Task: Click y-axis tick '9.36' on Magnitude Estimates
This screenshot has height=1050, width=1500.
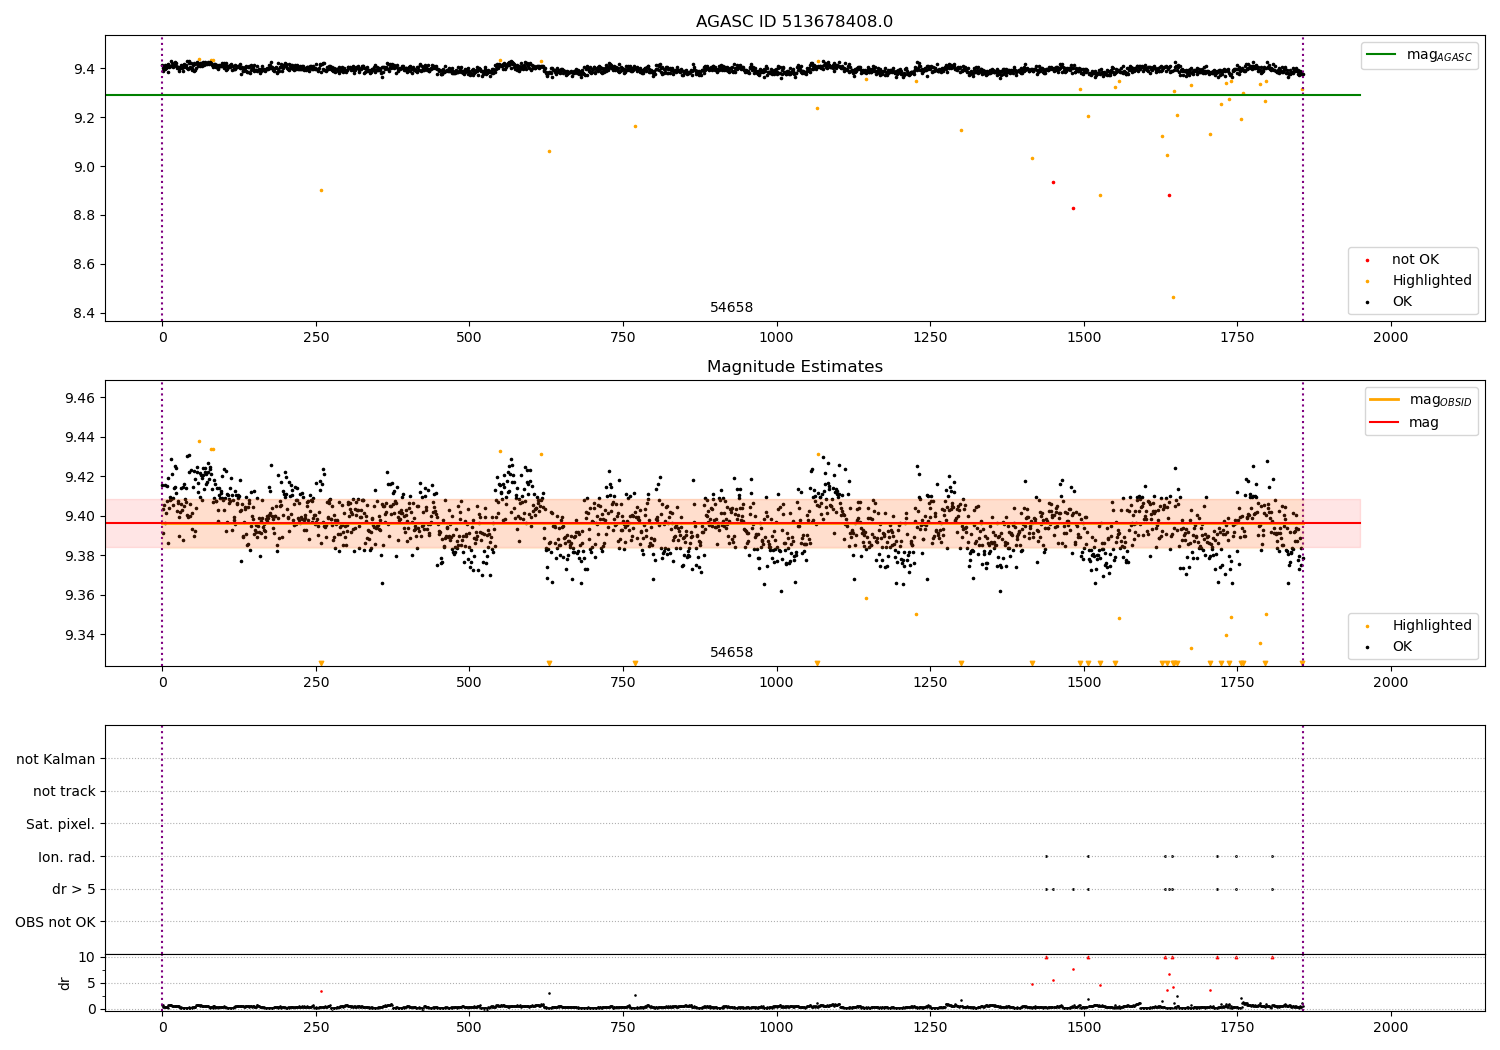Action: pos(80,596)
